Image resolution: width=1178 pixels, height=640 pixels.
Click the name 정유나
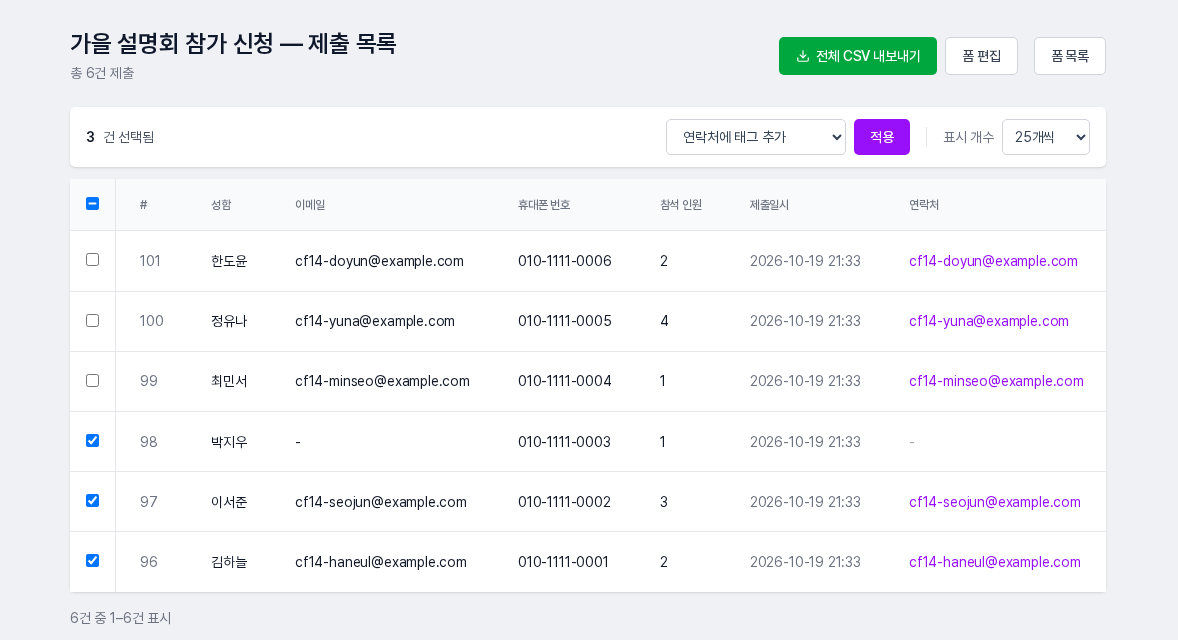229,321
